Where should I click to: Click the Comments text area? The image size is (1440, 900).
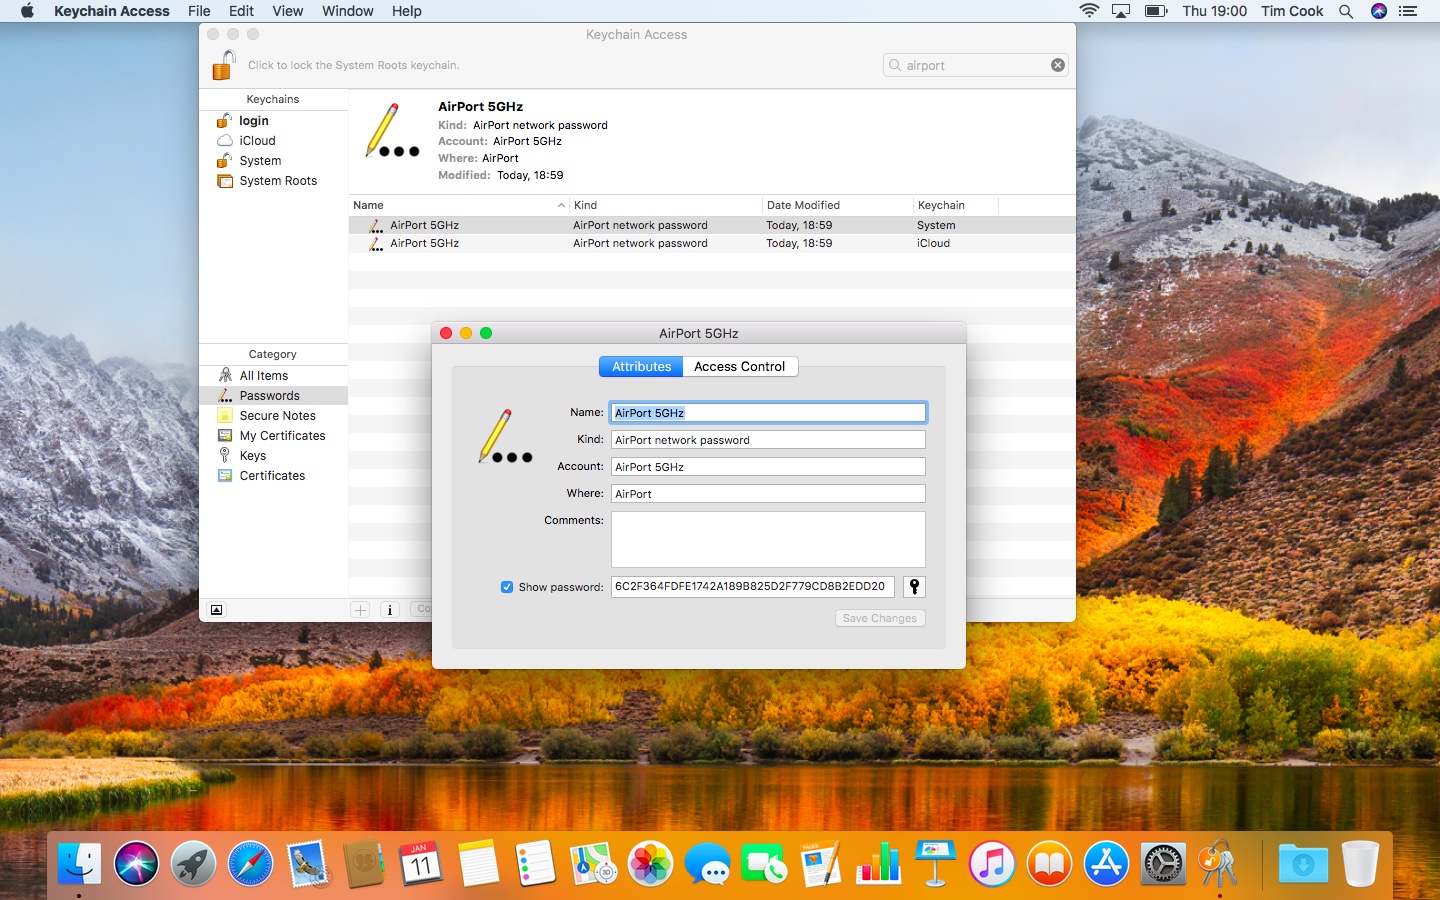pos(768,540)
